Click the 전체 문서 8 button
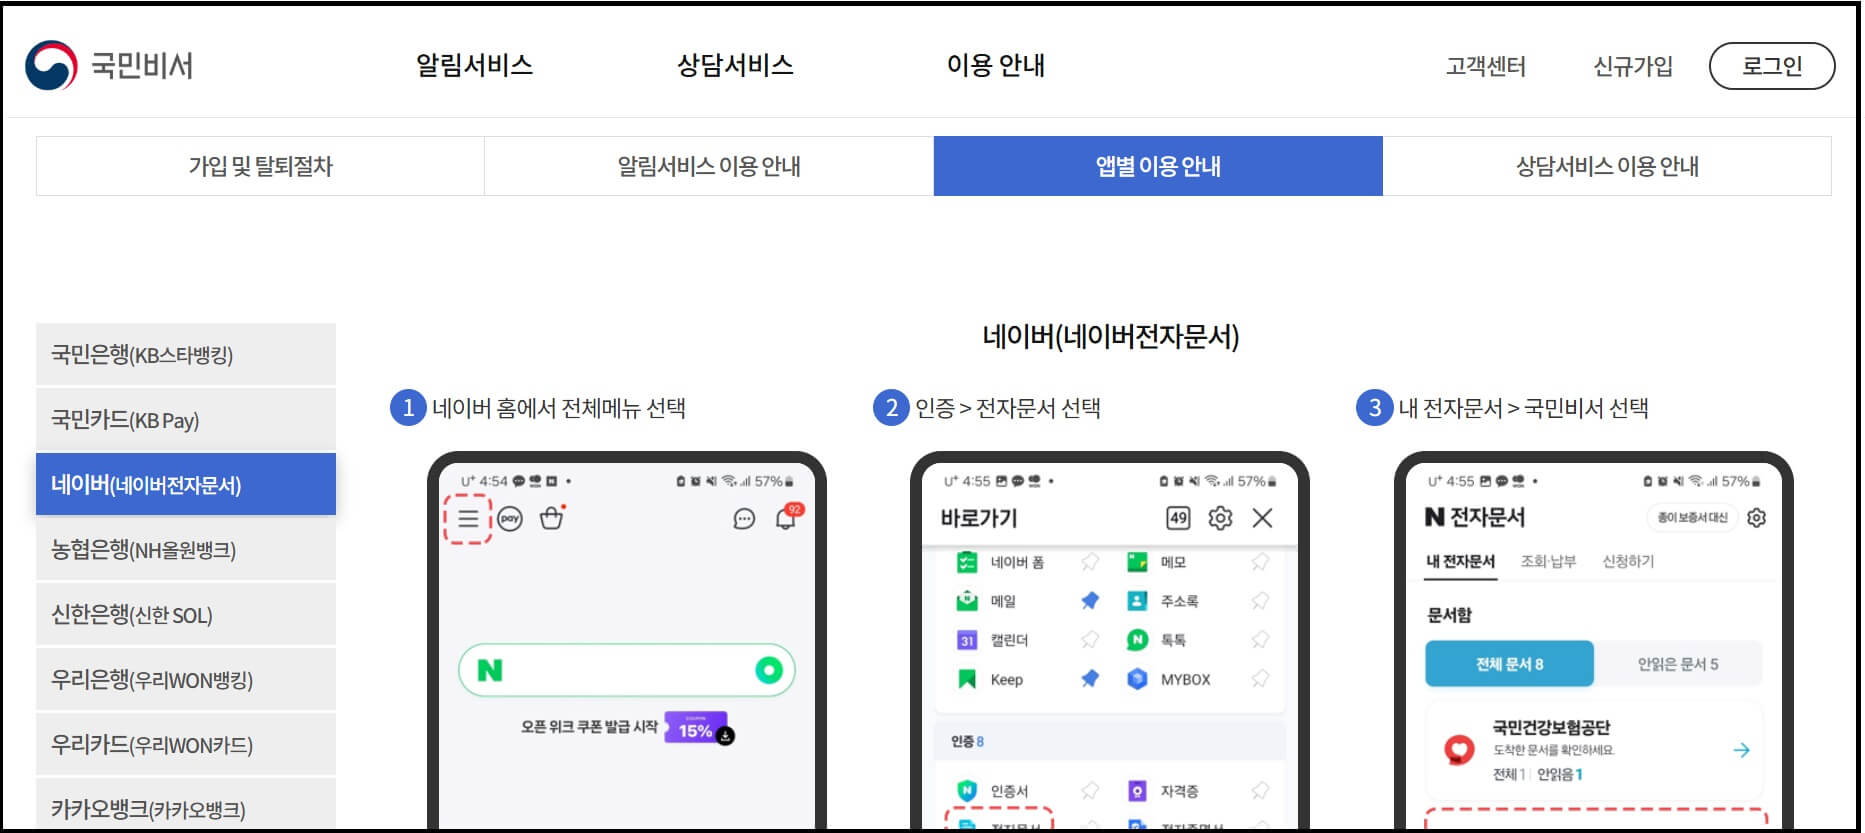The image size is (1865, 833). click(x=1509, y=664)
